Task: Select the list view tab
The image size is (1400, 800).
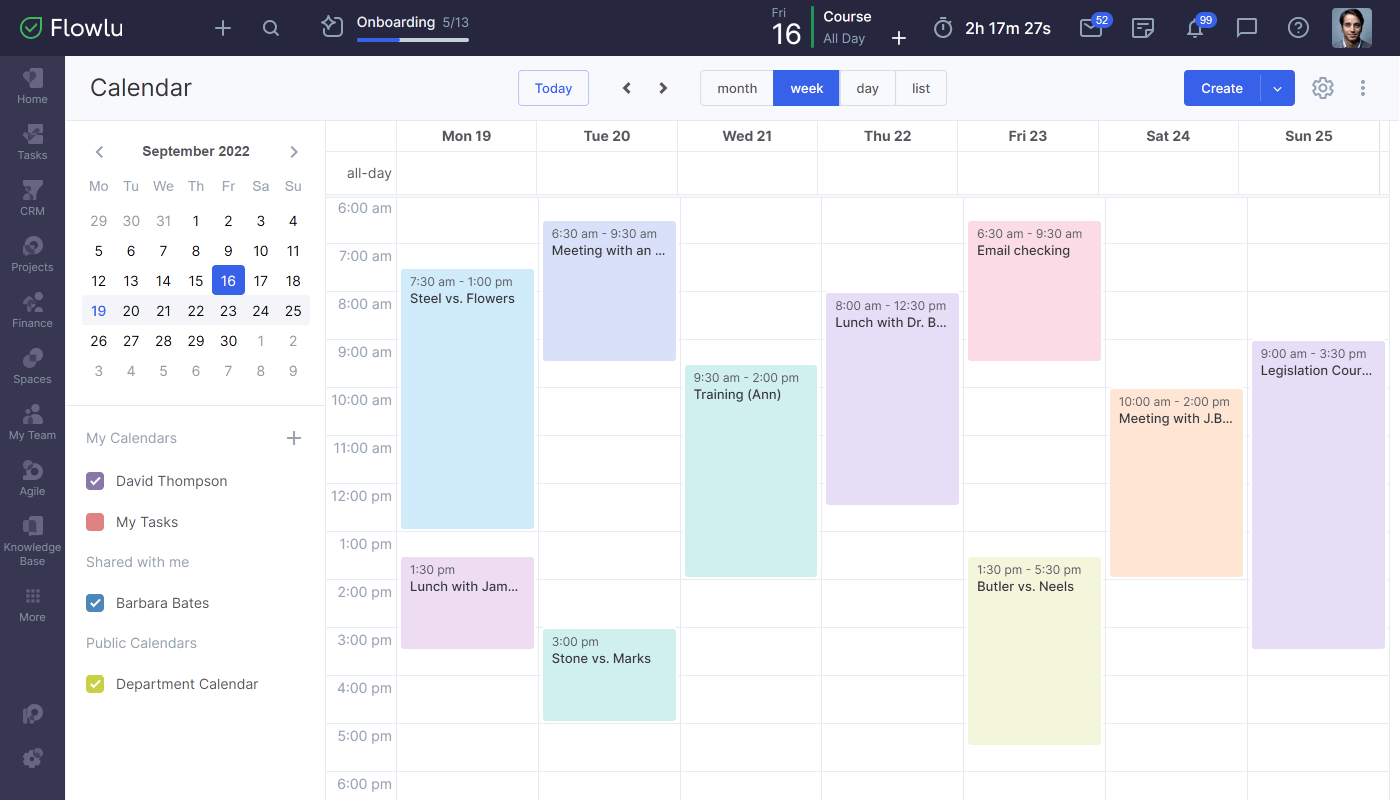Action: pyautogui.click(x=920, y=88)
